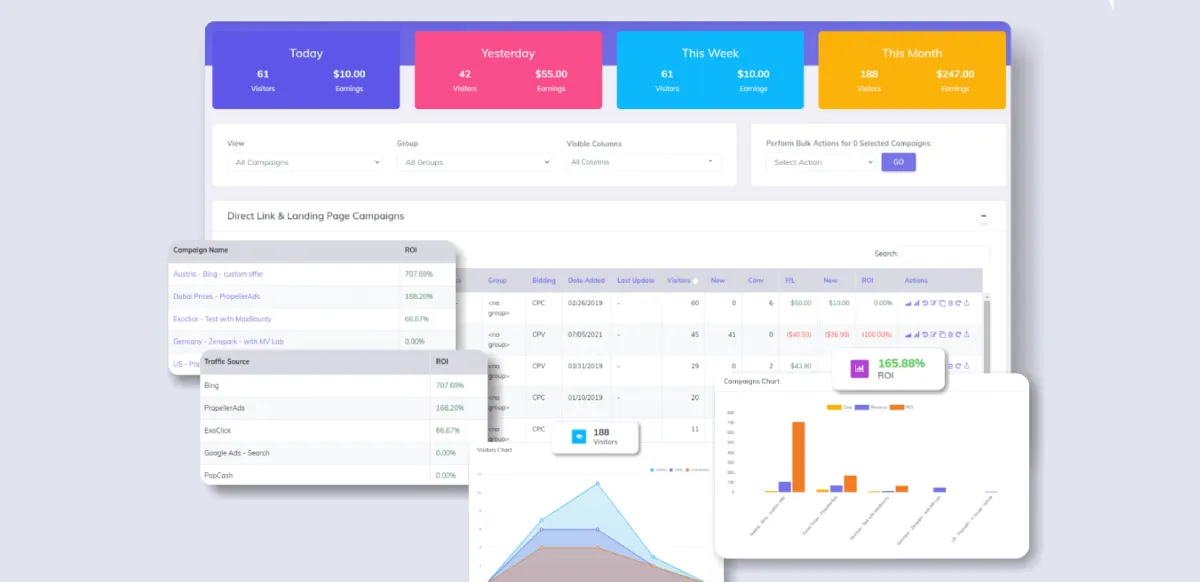Open the area chart stats icon for Austria campaign

coord(907,304)
